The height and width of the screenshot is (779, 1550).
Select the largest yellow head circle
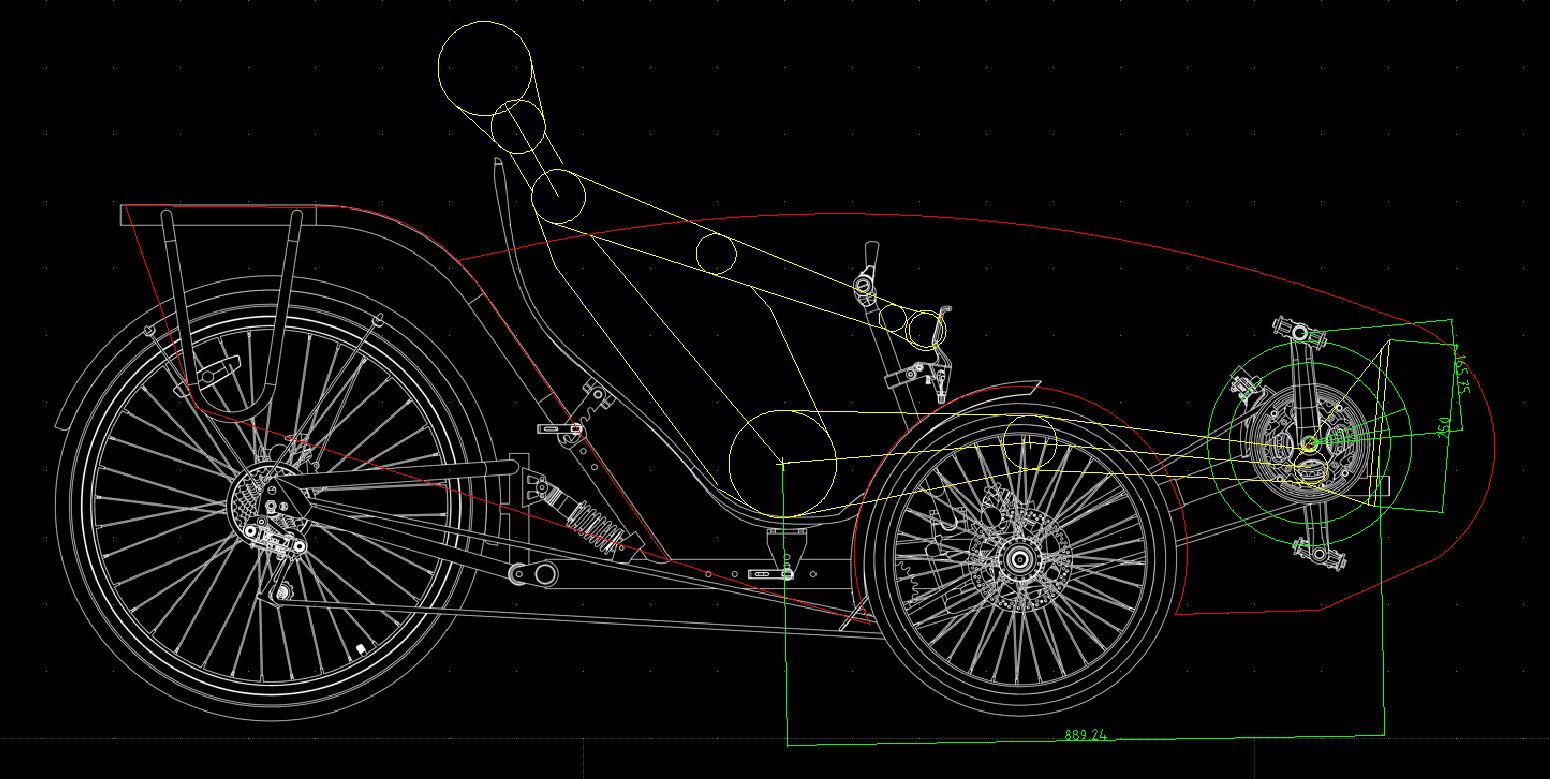(485, 68)
